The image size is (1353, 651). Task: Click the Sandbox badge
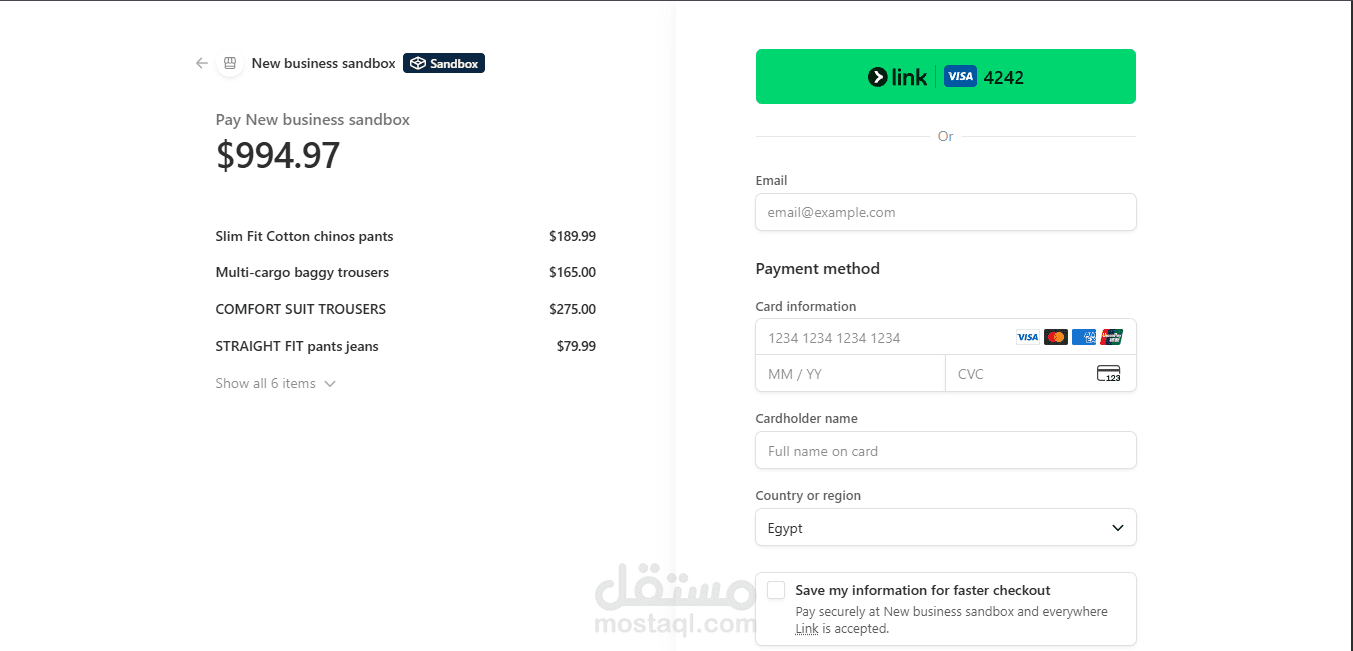coord(444,63)
